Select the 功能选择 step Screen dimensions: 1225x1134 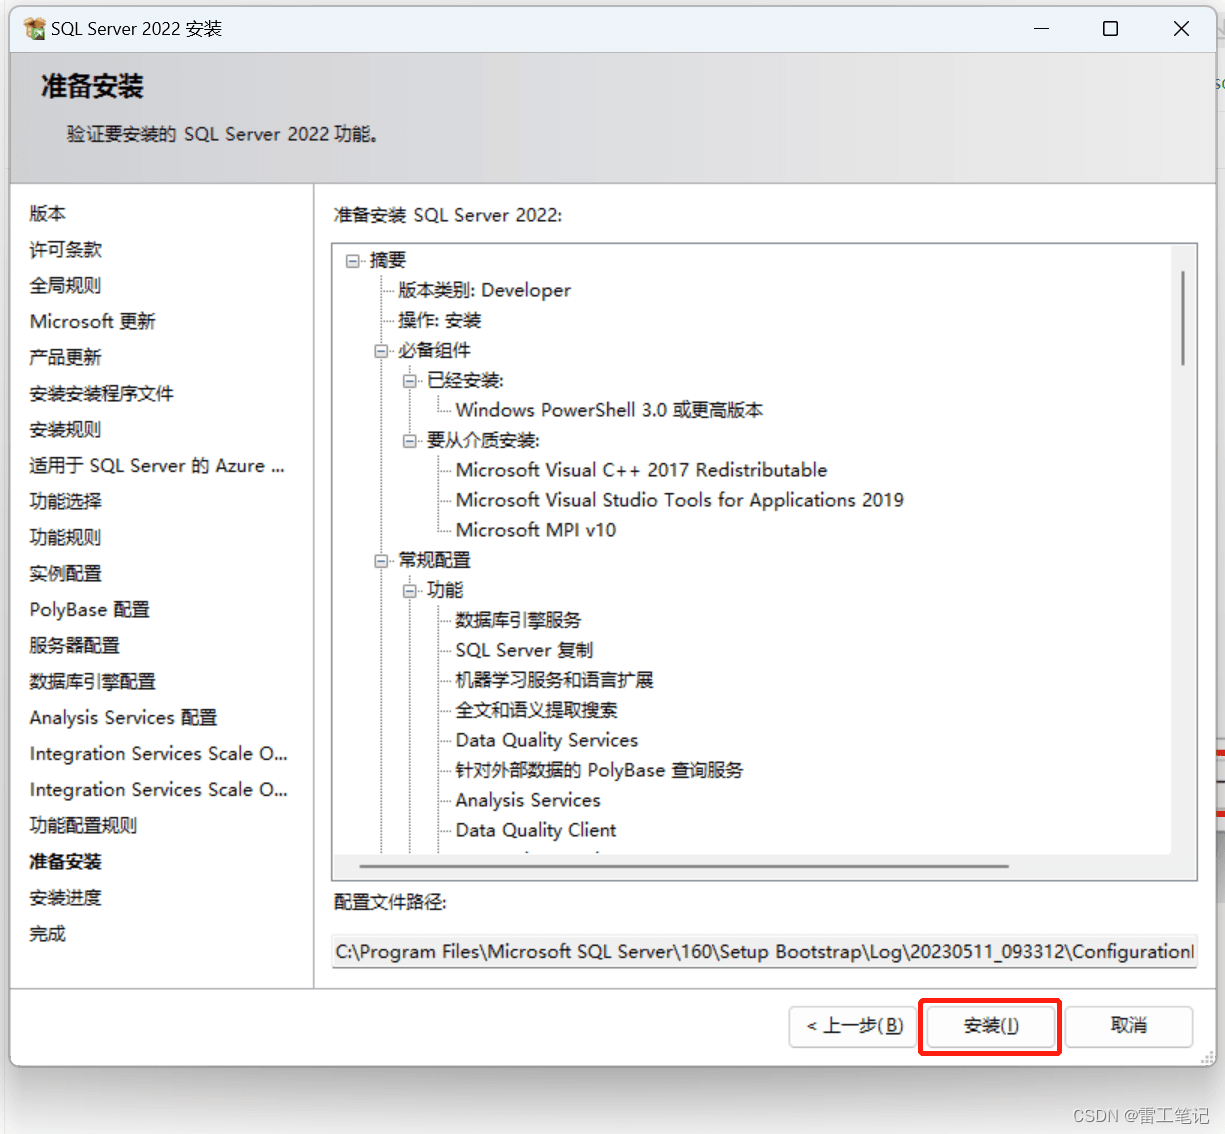tap(66, 501)
